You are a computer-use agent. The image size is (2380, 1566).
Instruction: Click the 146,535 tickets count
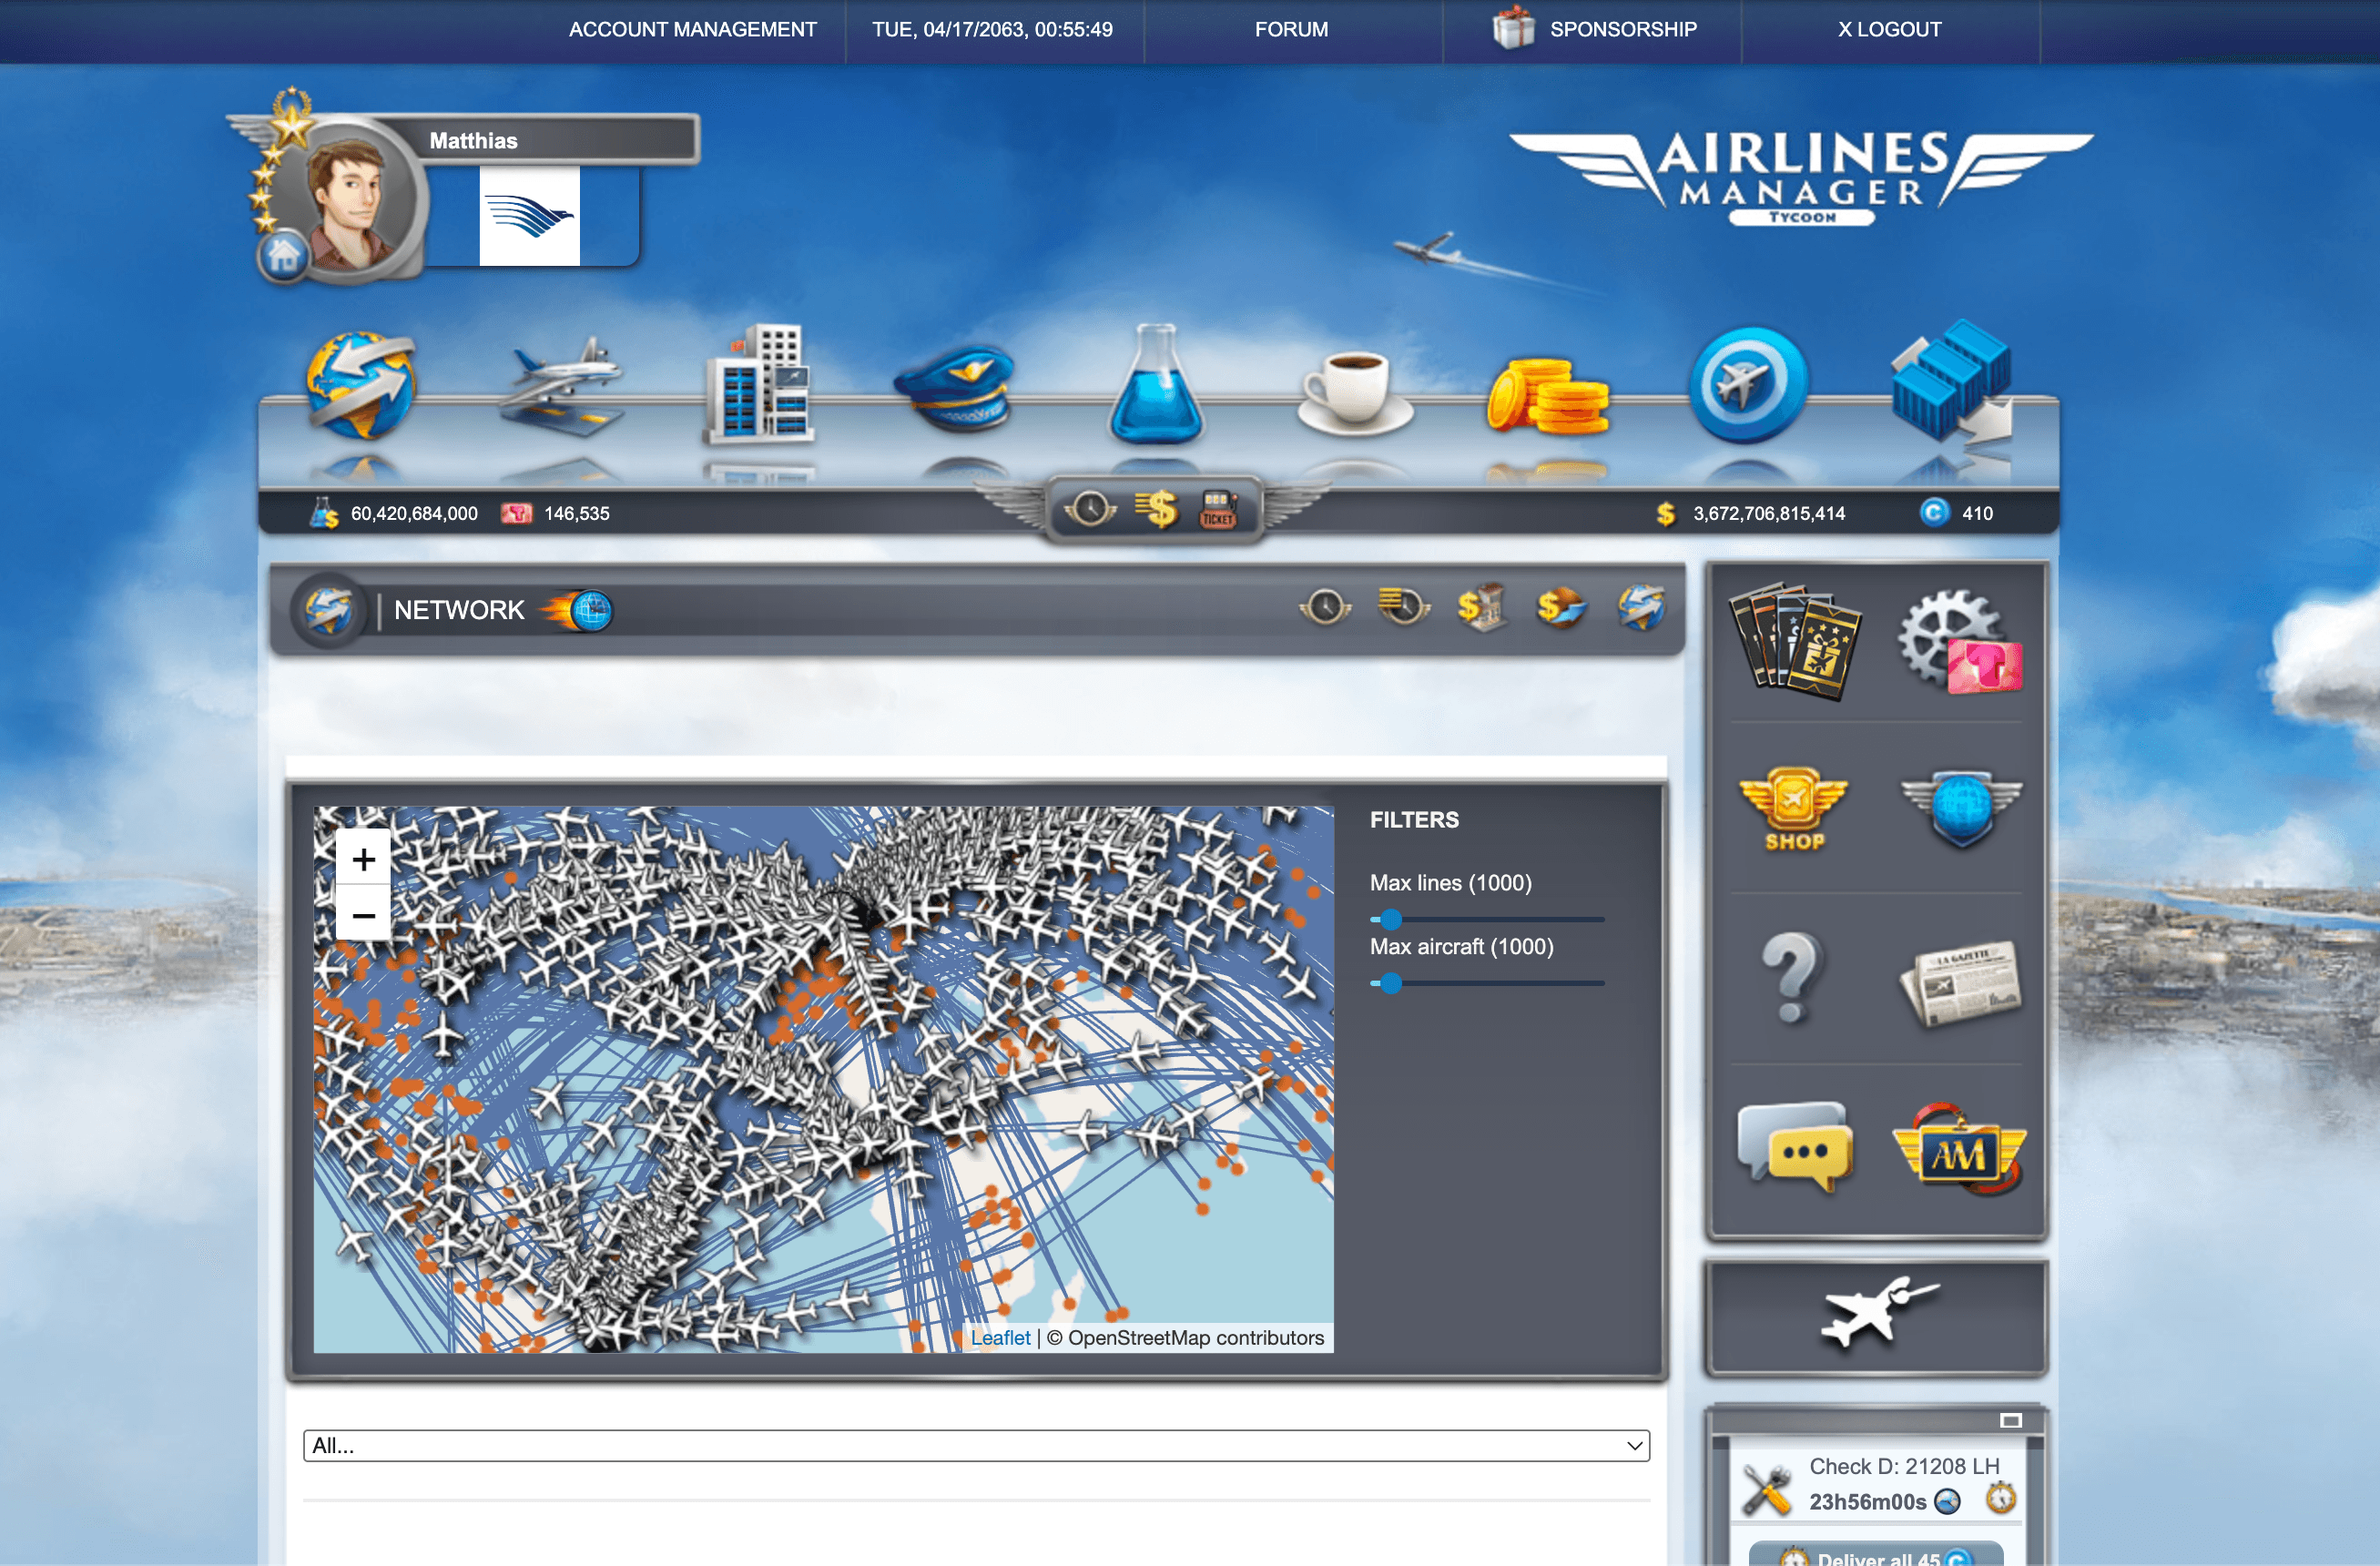point(577,514)
